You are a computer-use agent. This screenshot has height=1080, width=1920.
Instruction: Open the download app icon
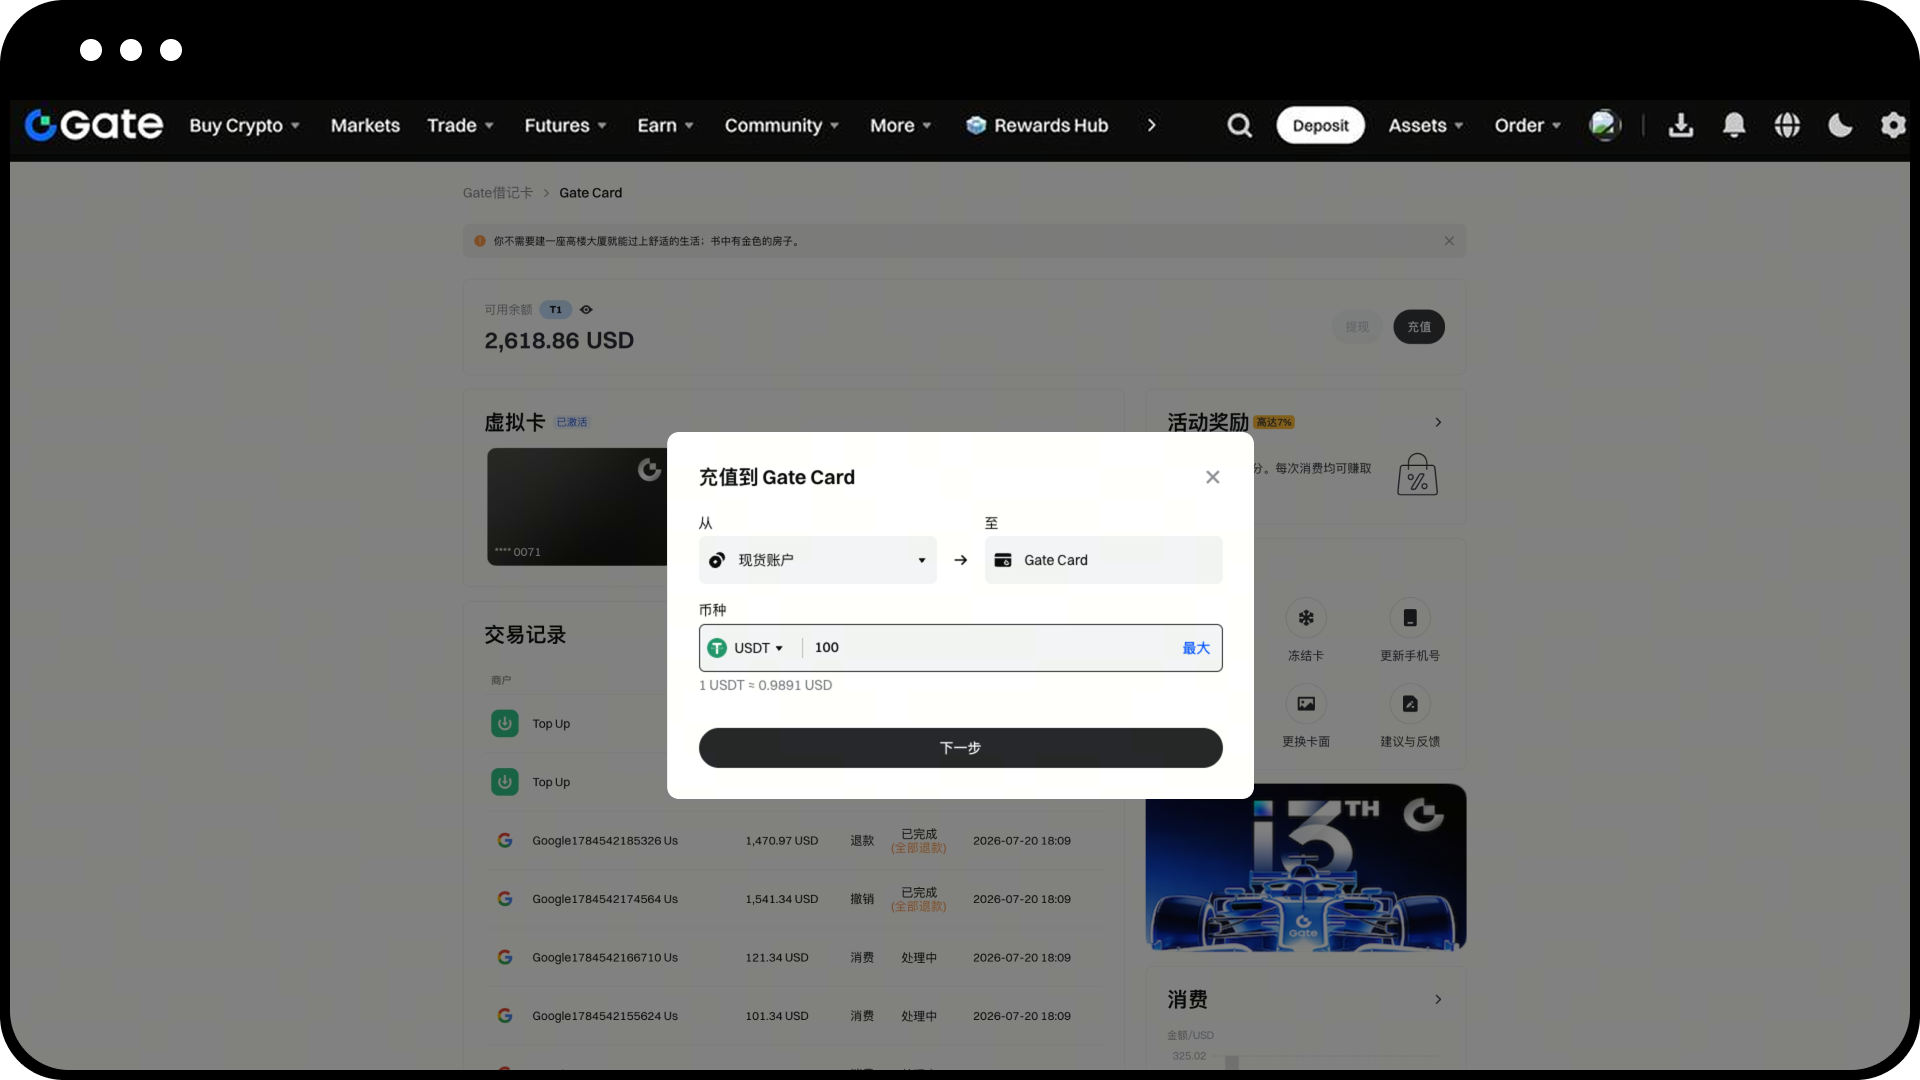coord(1681,125)
